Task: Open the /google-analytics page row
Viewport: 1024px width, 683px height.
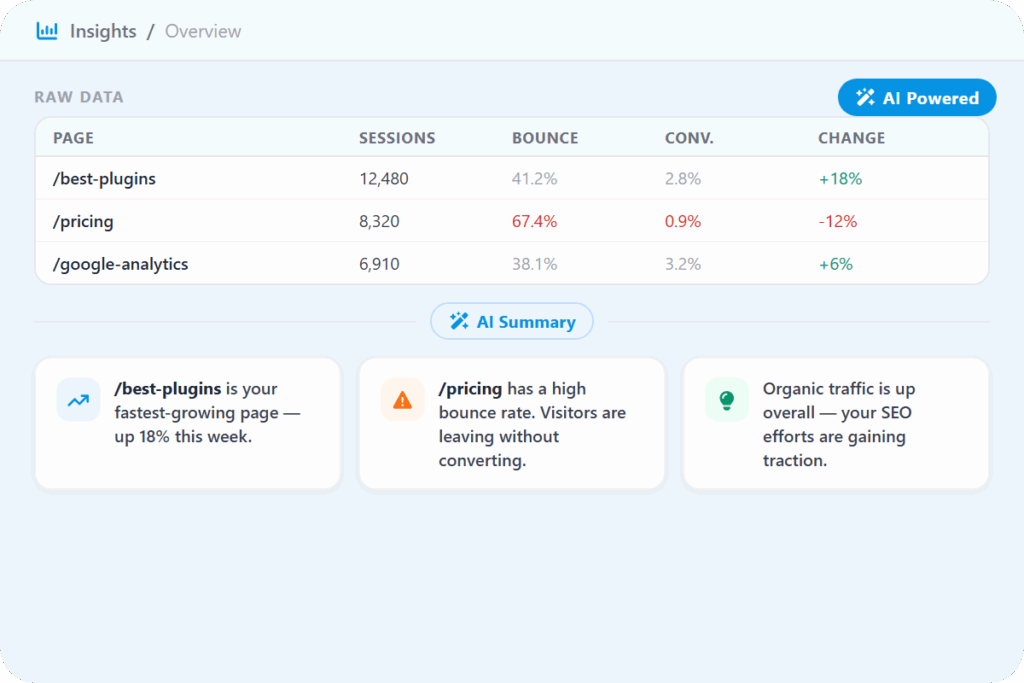Action: [x=121, y=264]
